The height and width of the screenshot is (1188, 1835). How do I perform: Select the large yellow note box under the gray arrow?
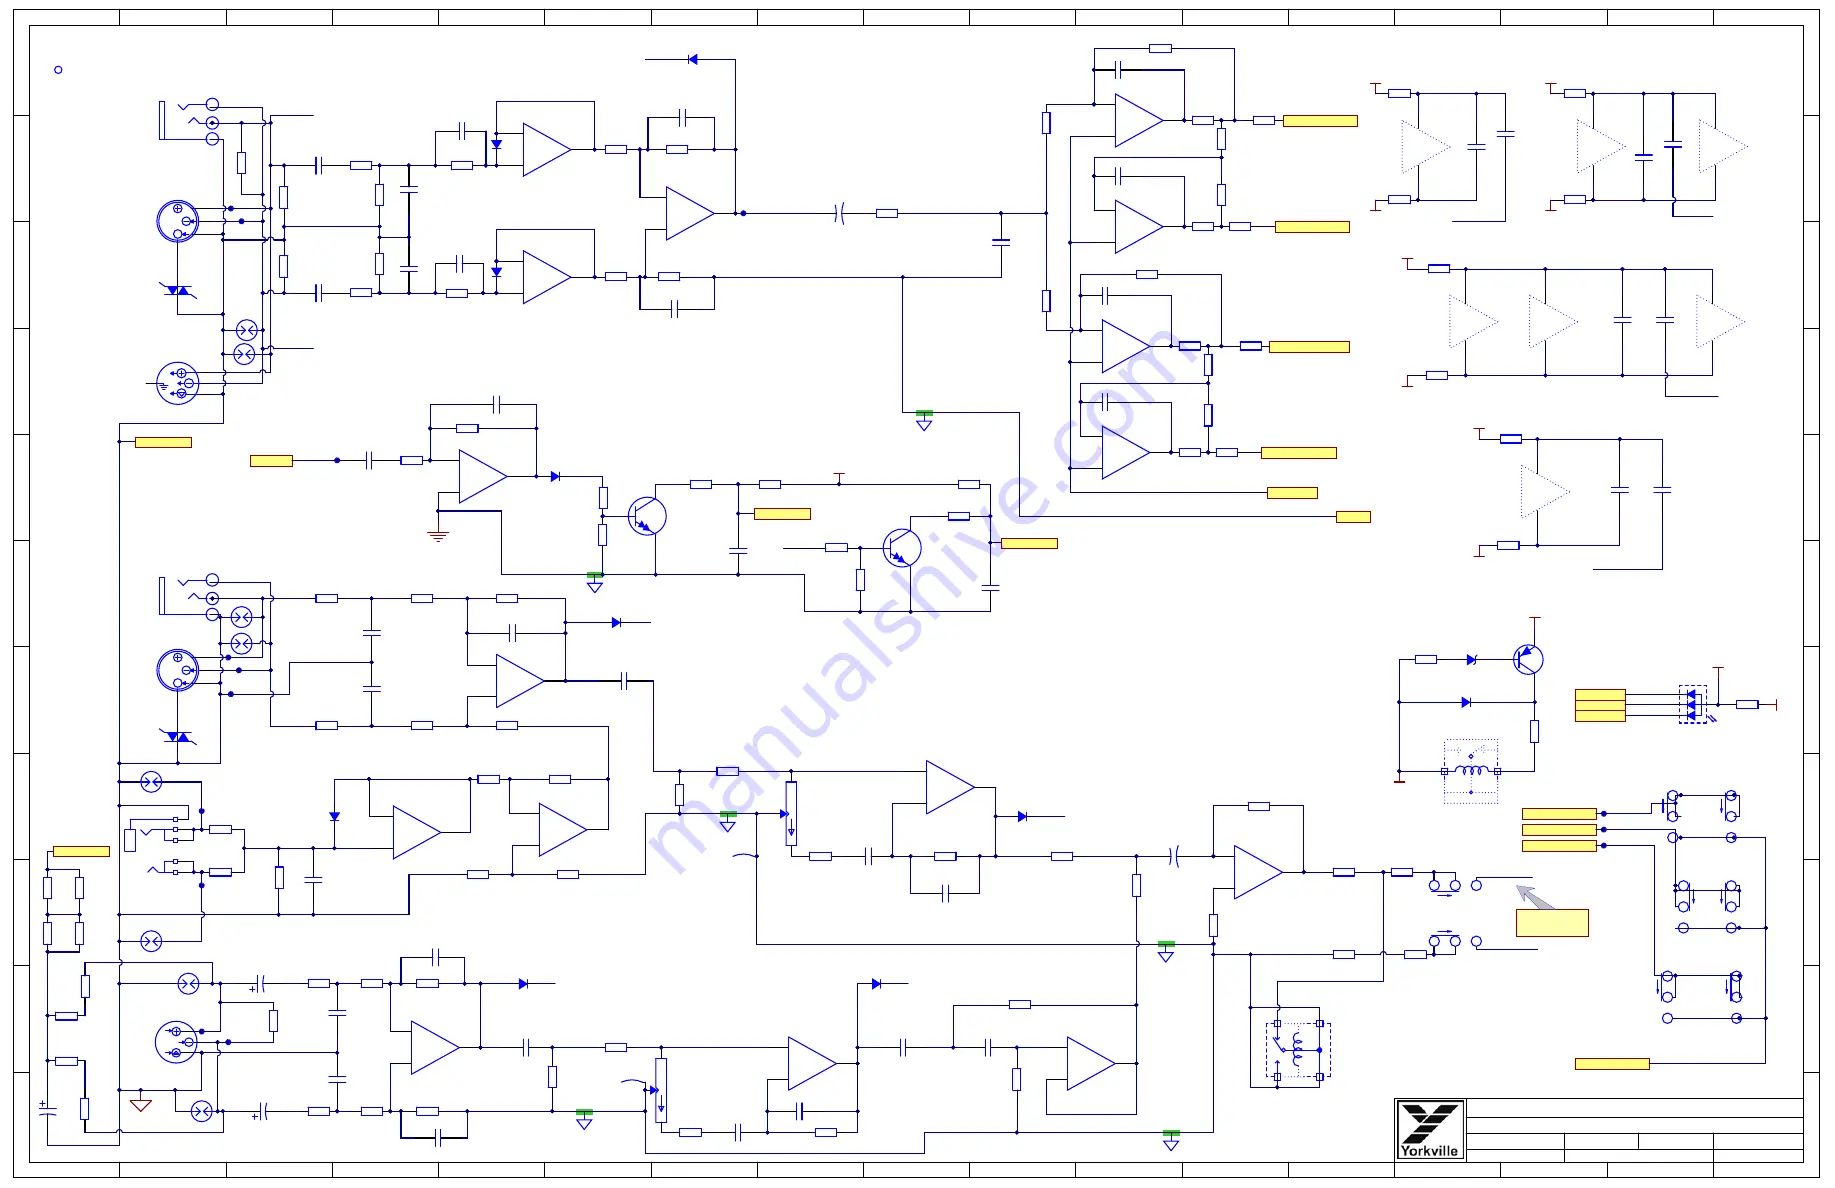click(x=1552, y=923)
